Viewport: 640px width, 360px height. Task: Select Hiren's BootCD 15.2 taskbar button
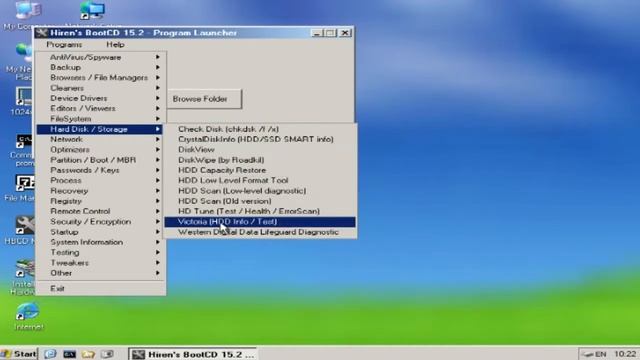193,354
